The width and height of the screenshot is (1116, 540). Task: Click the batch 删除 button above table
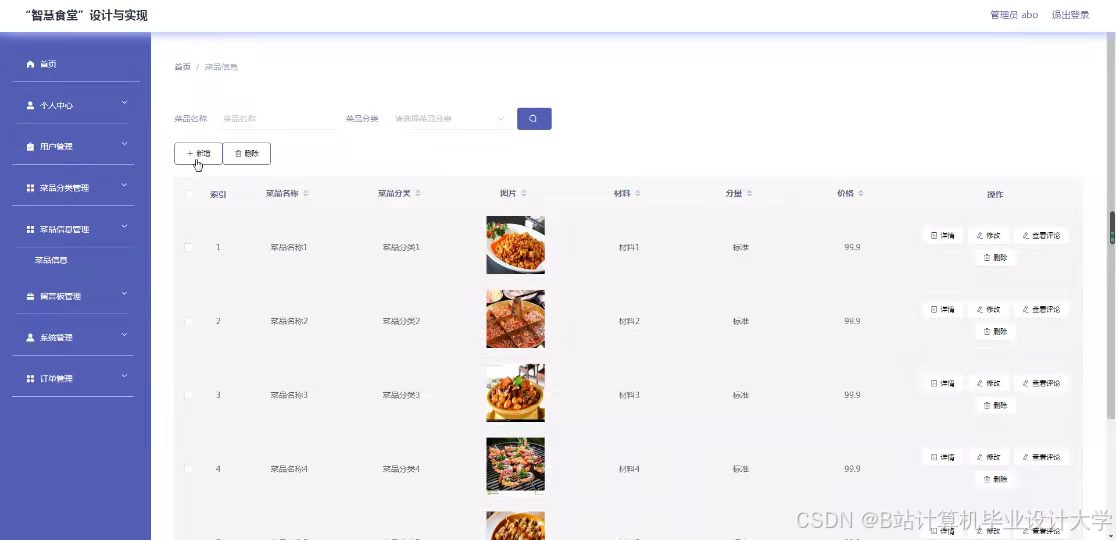click(246, 154)
